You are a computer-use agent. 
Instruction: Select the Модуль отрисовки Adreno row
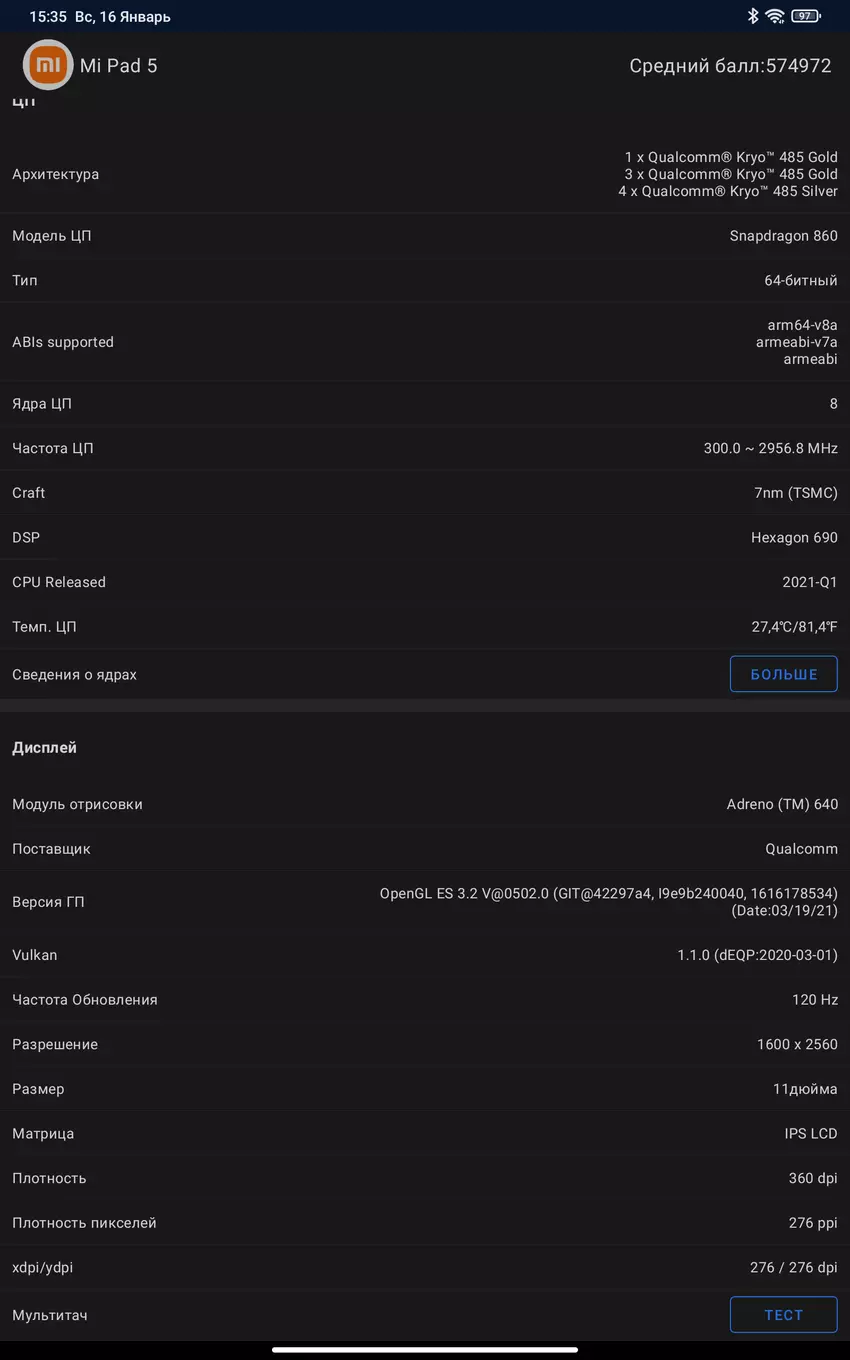(425, 804)
